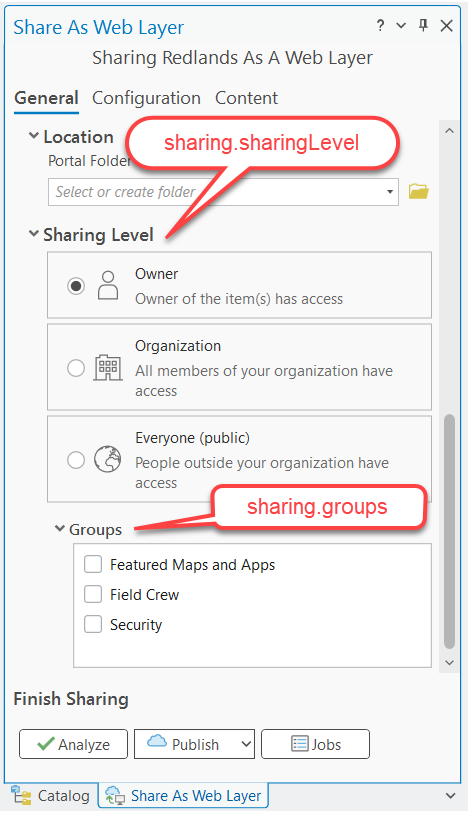Image resolution: width=470 pixels, height=817 pixels.
Task: Select the Organization sharing radio button
Action: coord(76,368)
